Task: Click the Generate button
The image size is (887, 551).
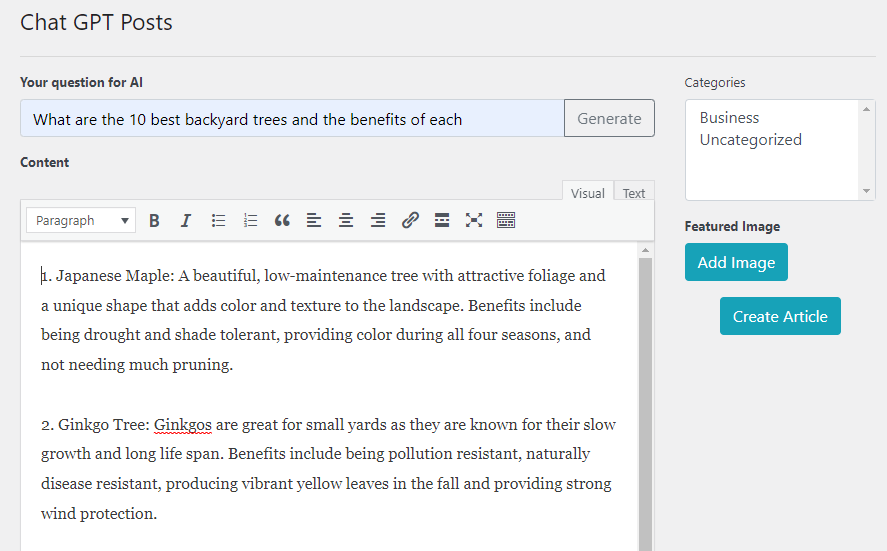Action: (x=609, y=118)
